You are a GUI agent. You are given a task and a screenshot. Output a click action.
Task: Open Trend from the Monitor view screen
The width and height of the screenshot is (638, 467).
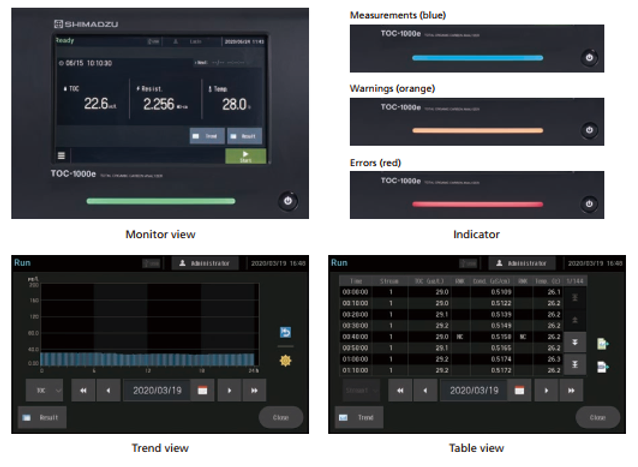(x=207, y=136)
